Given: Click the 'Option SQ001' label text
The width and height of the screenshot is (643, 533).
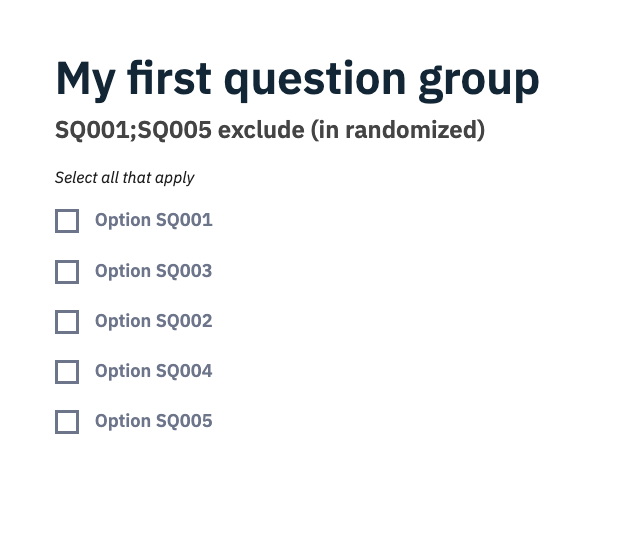Looking at the screenshot, I should tap(153, 220).
